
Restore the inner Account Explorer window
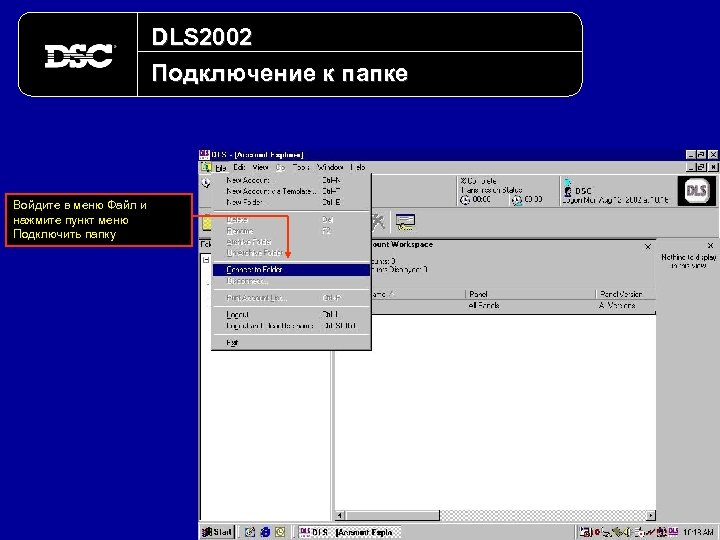point(701,167)
